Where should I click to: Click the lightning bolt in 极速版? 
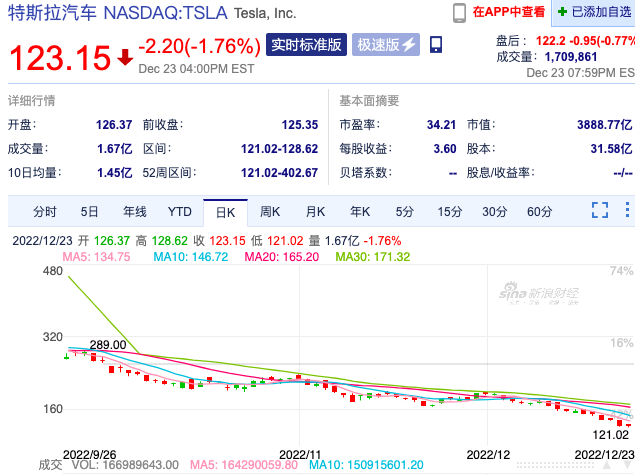coord(409,45)
